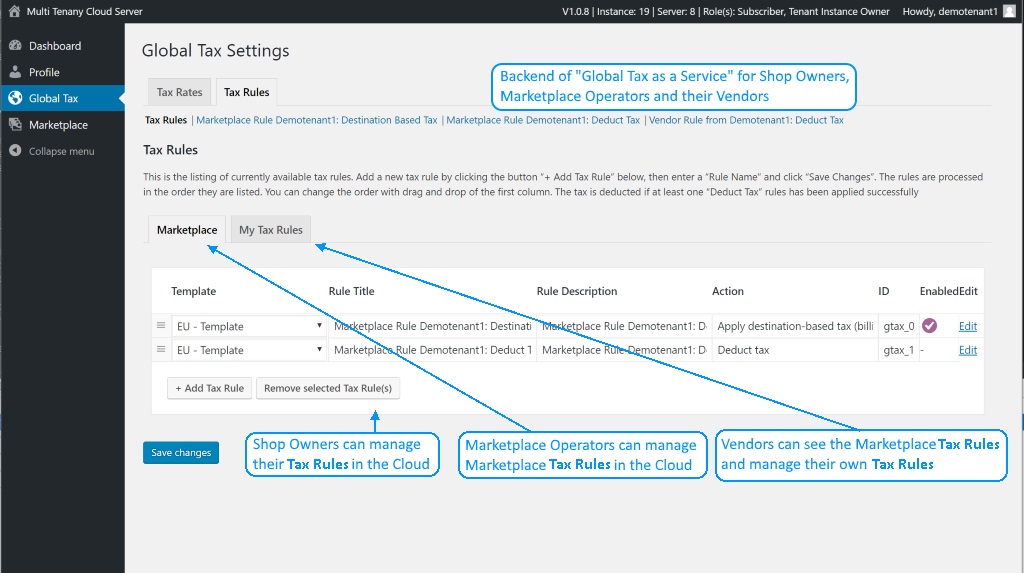This screenshot has width=1024, height=573.
Task: Click the Global Tax globe icon
Action: click(15, 98)
